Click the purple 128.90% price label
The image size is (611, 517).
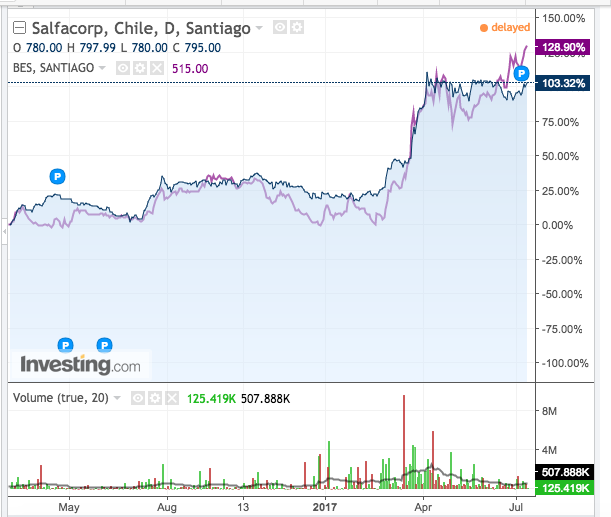pos(563,48)
